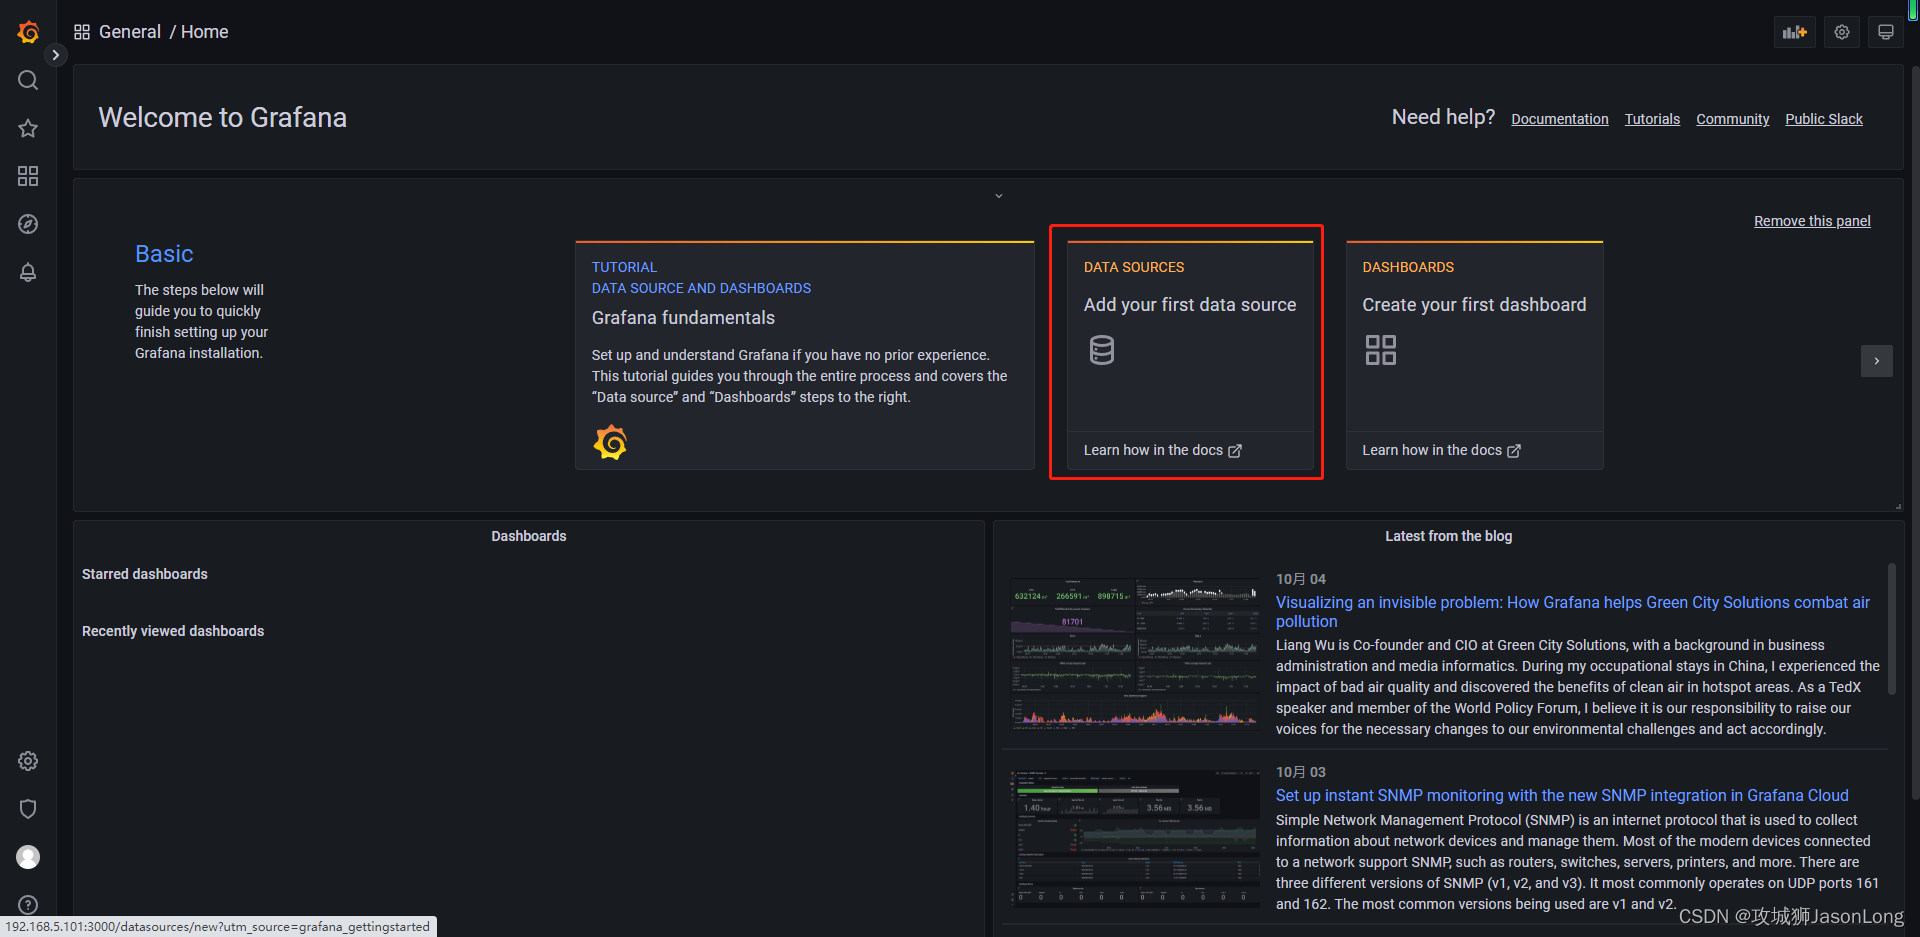
Task: Click the Basic heading
Action: (164, 254)
